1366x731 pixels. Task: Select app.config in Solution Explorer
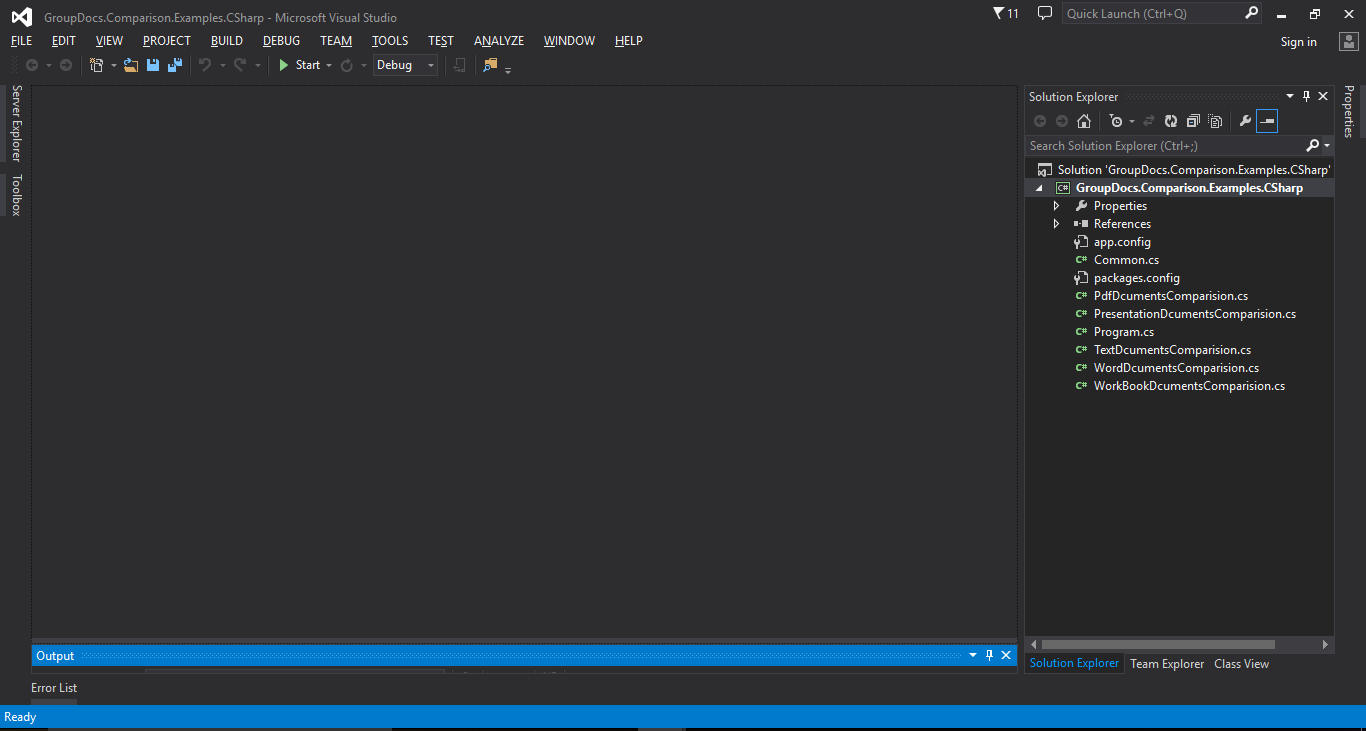pyautogui.click(x=1122, y=242)
